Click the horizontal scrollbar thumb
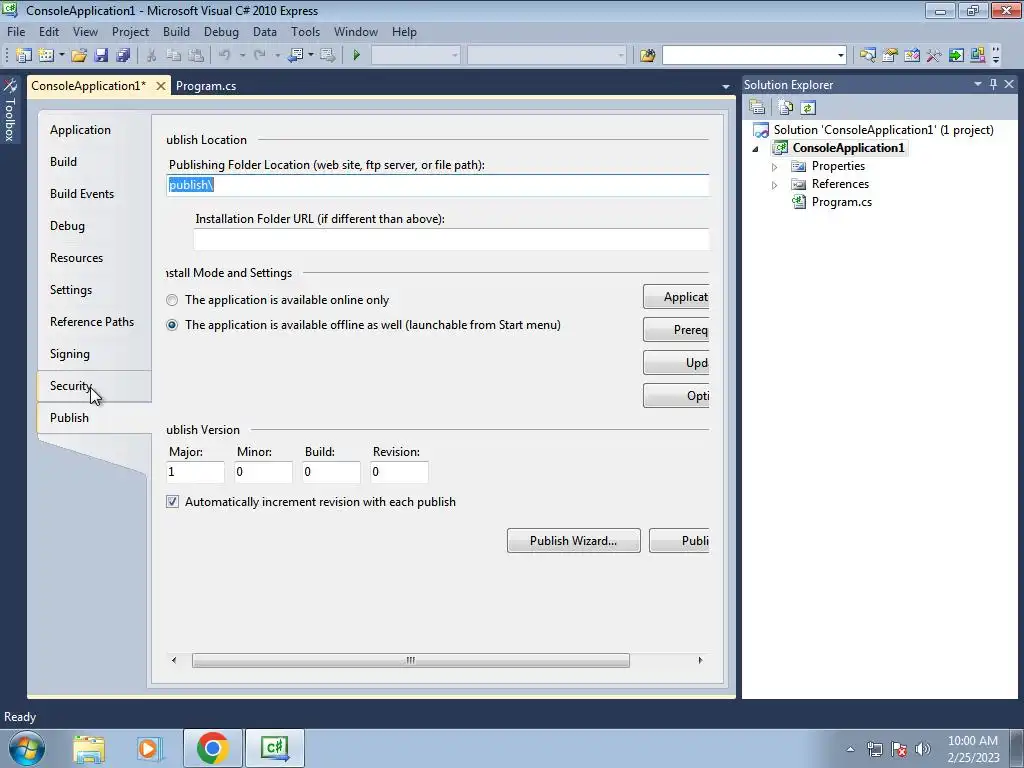 point(411,660)
